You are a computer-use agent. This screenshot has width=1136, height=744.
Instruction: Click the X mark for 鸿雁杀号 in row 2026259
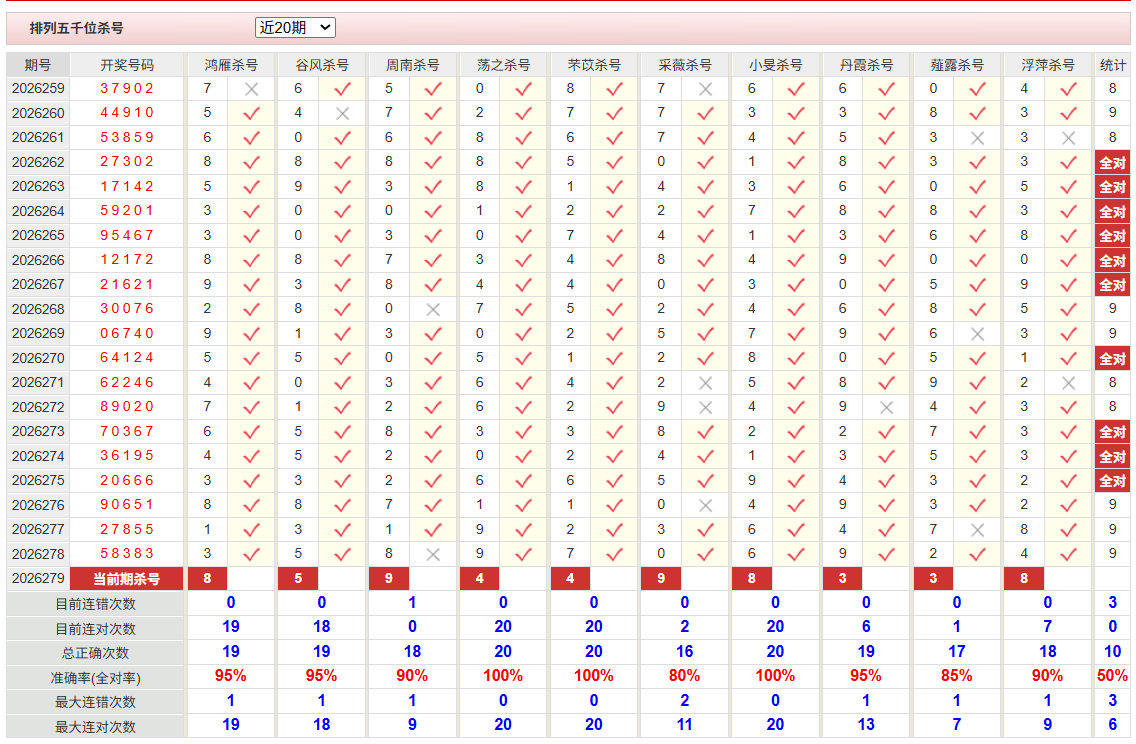251,89
